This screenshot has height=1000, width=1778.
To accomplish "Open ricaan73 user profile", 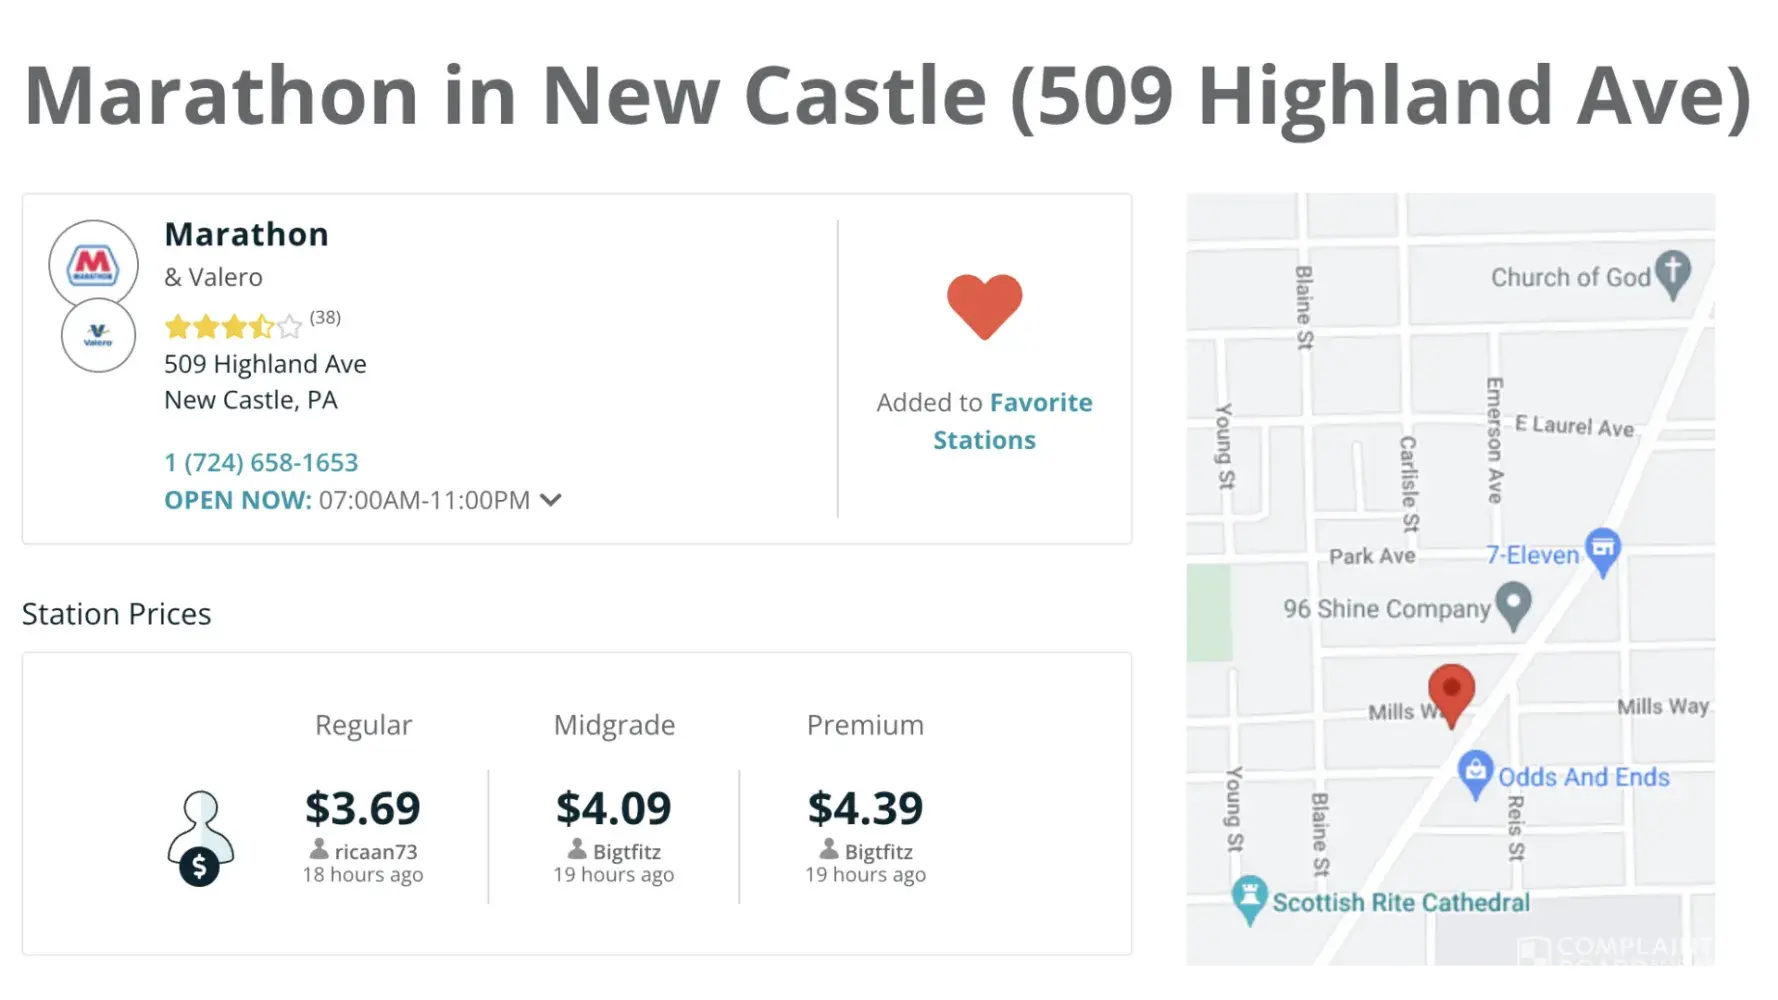I will 375,852.
